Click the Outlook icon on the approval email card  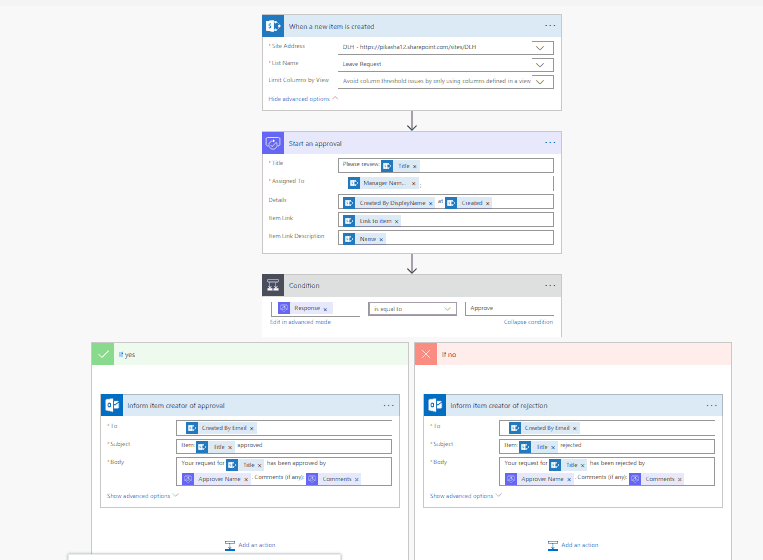[x=112, y=405]
